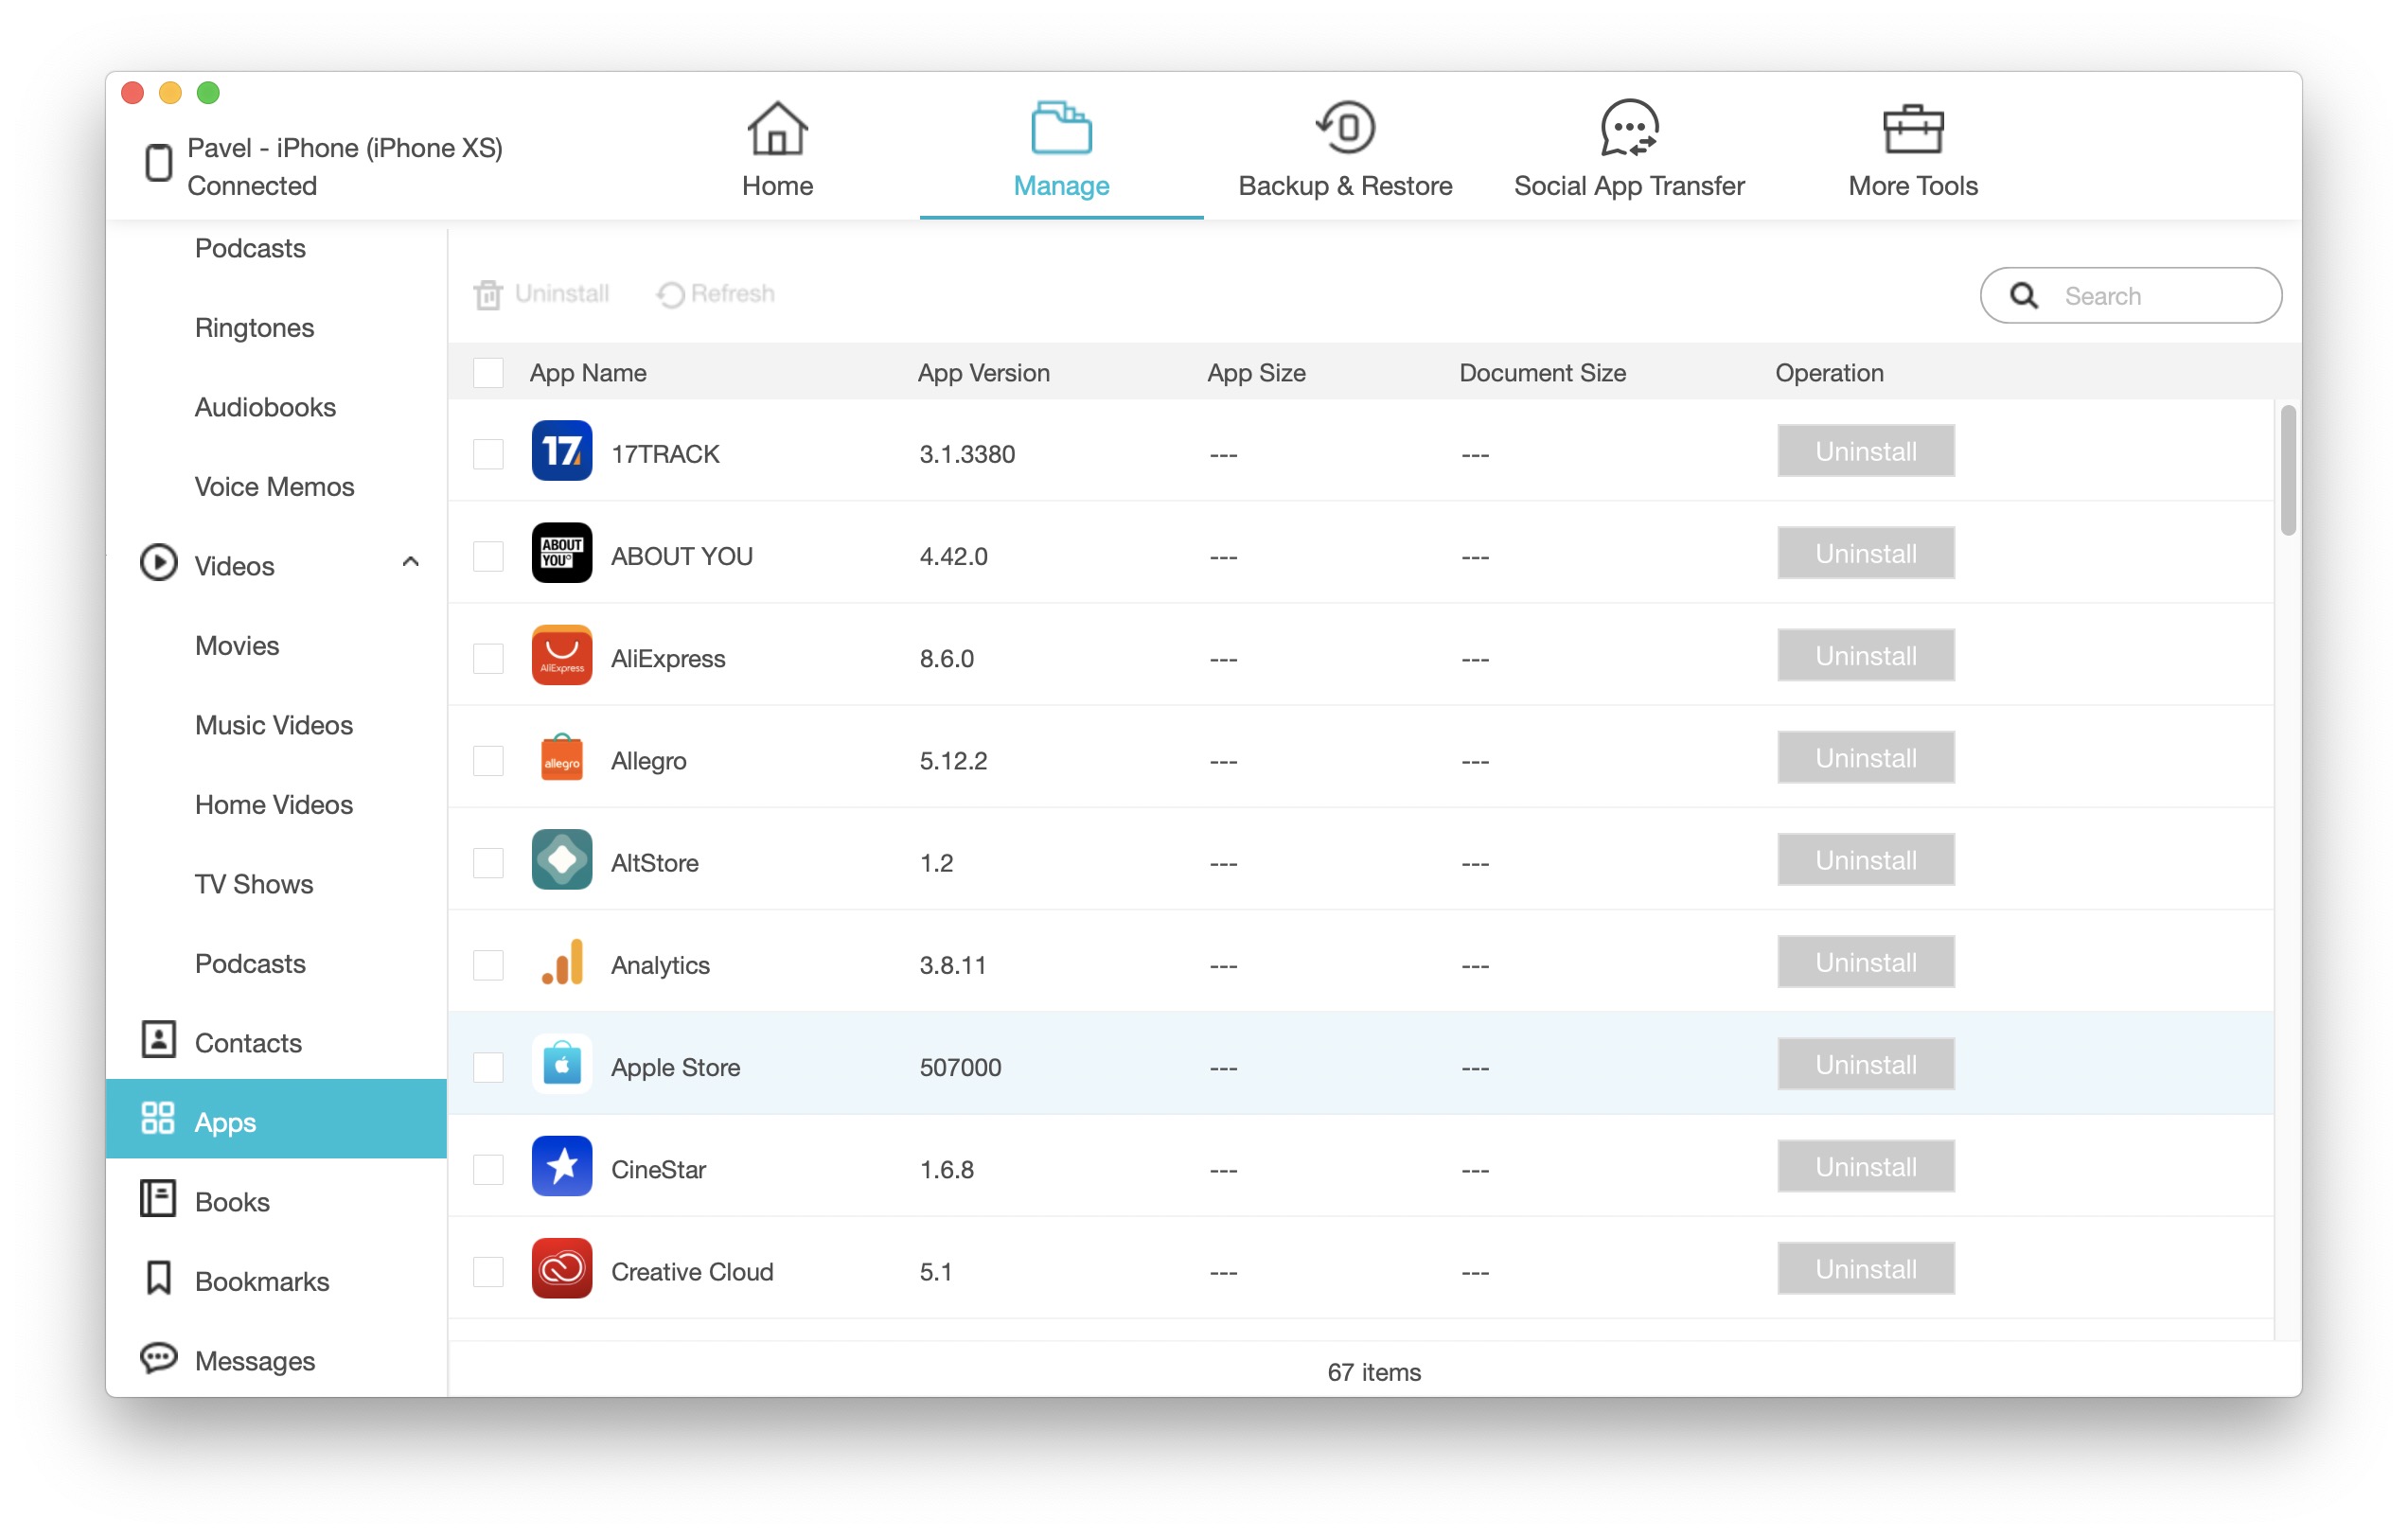Toggle the select-all header checkbox

(x=488, y=373)
